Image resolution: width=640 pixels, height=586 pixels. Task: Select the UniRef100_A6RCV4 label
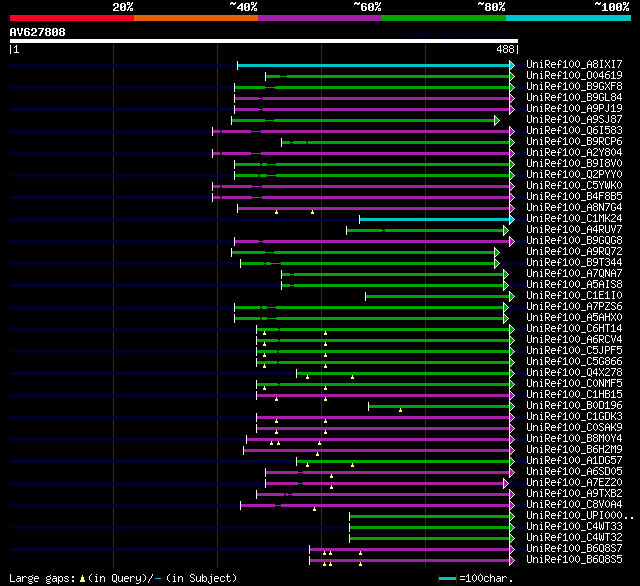tap(574, 340)
